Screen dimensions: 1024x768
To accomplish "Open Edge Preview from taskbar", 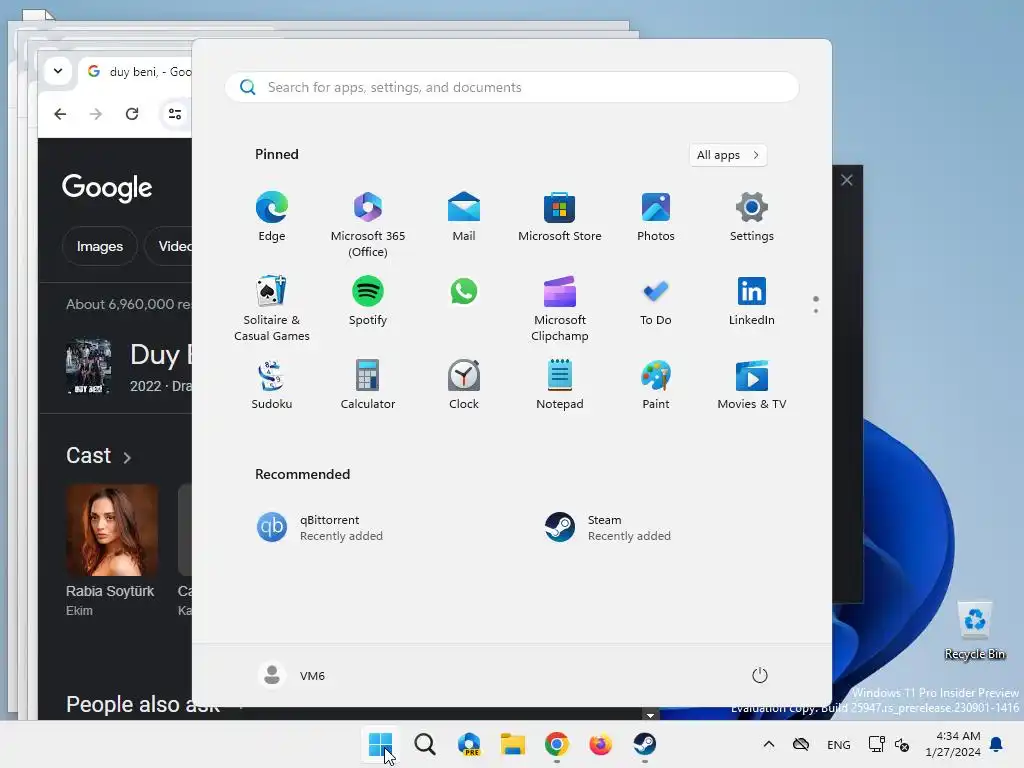I will tap(469, 744).
